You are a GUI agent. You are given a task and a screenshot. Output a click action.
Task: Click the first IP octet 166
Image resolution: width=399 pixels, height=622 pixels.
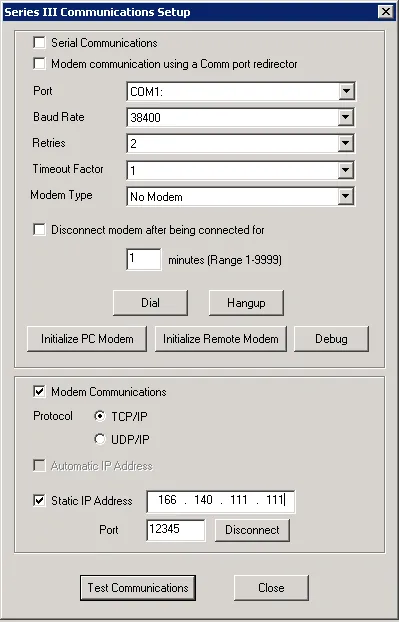167,500
